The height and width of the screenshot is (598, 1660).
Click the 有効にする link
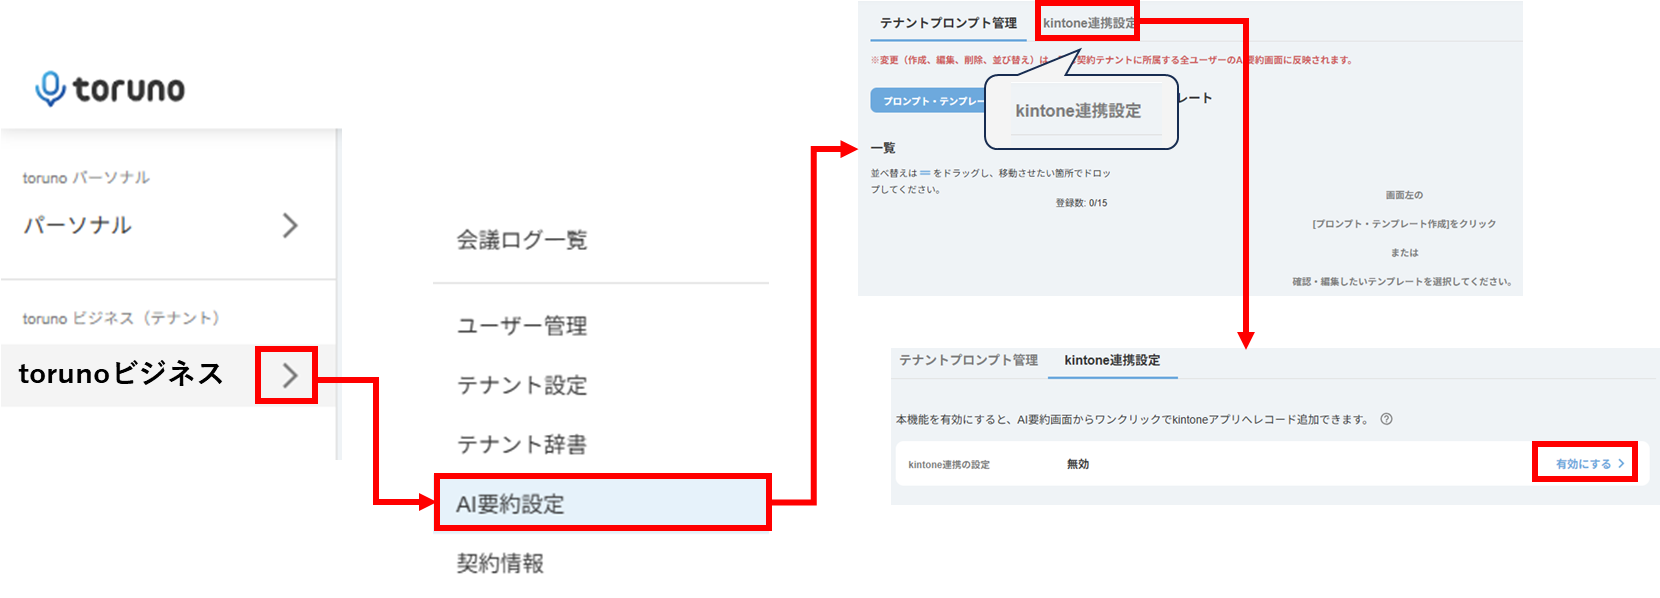click(1590, 464)
